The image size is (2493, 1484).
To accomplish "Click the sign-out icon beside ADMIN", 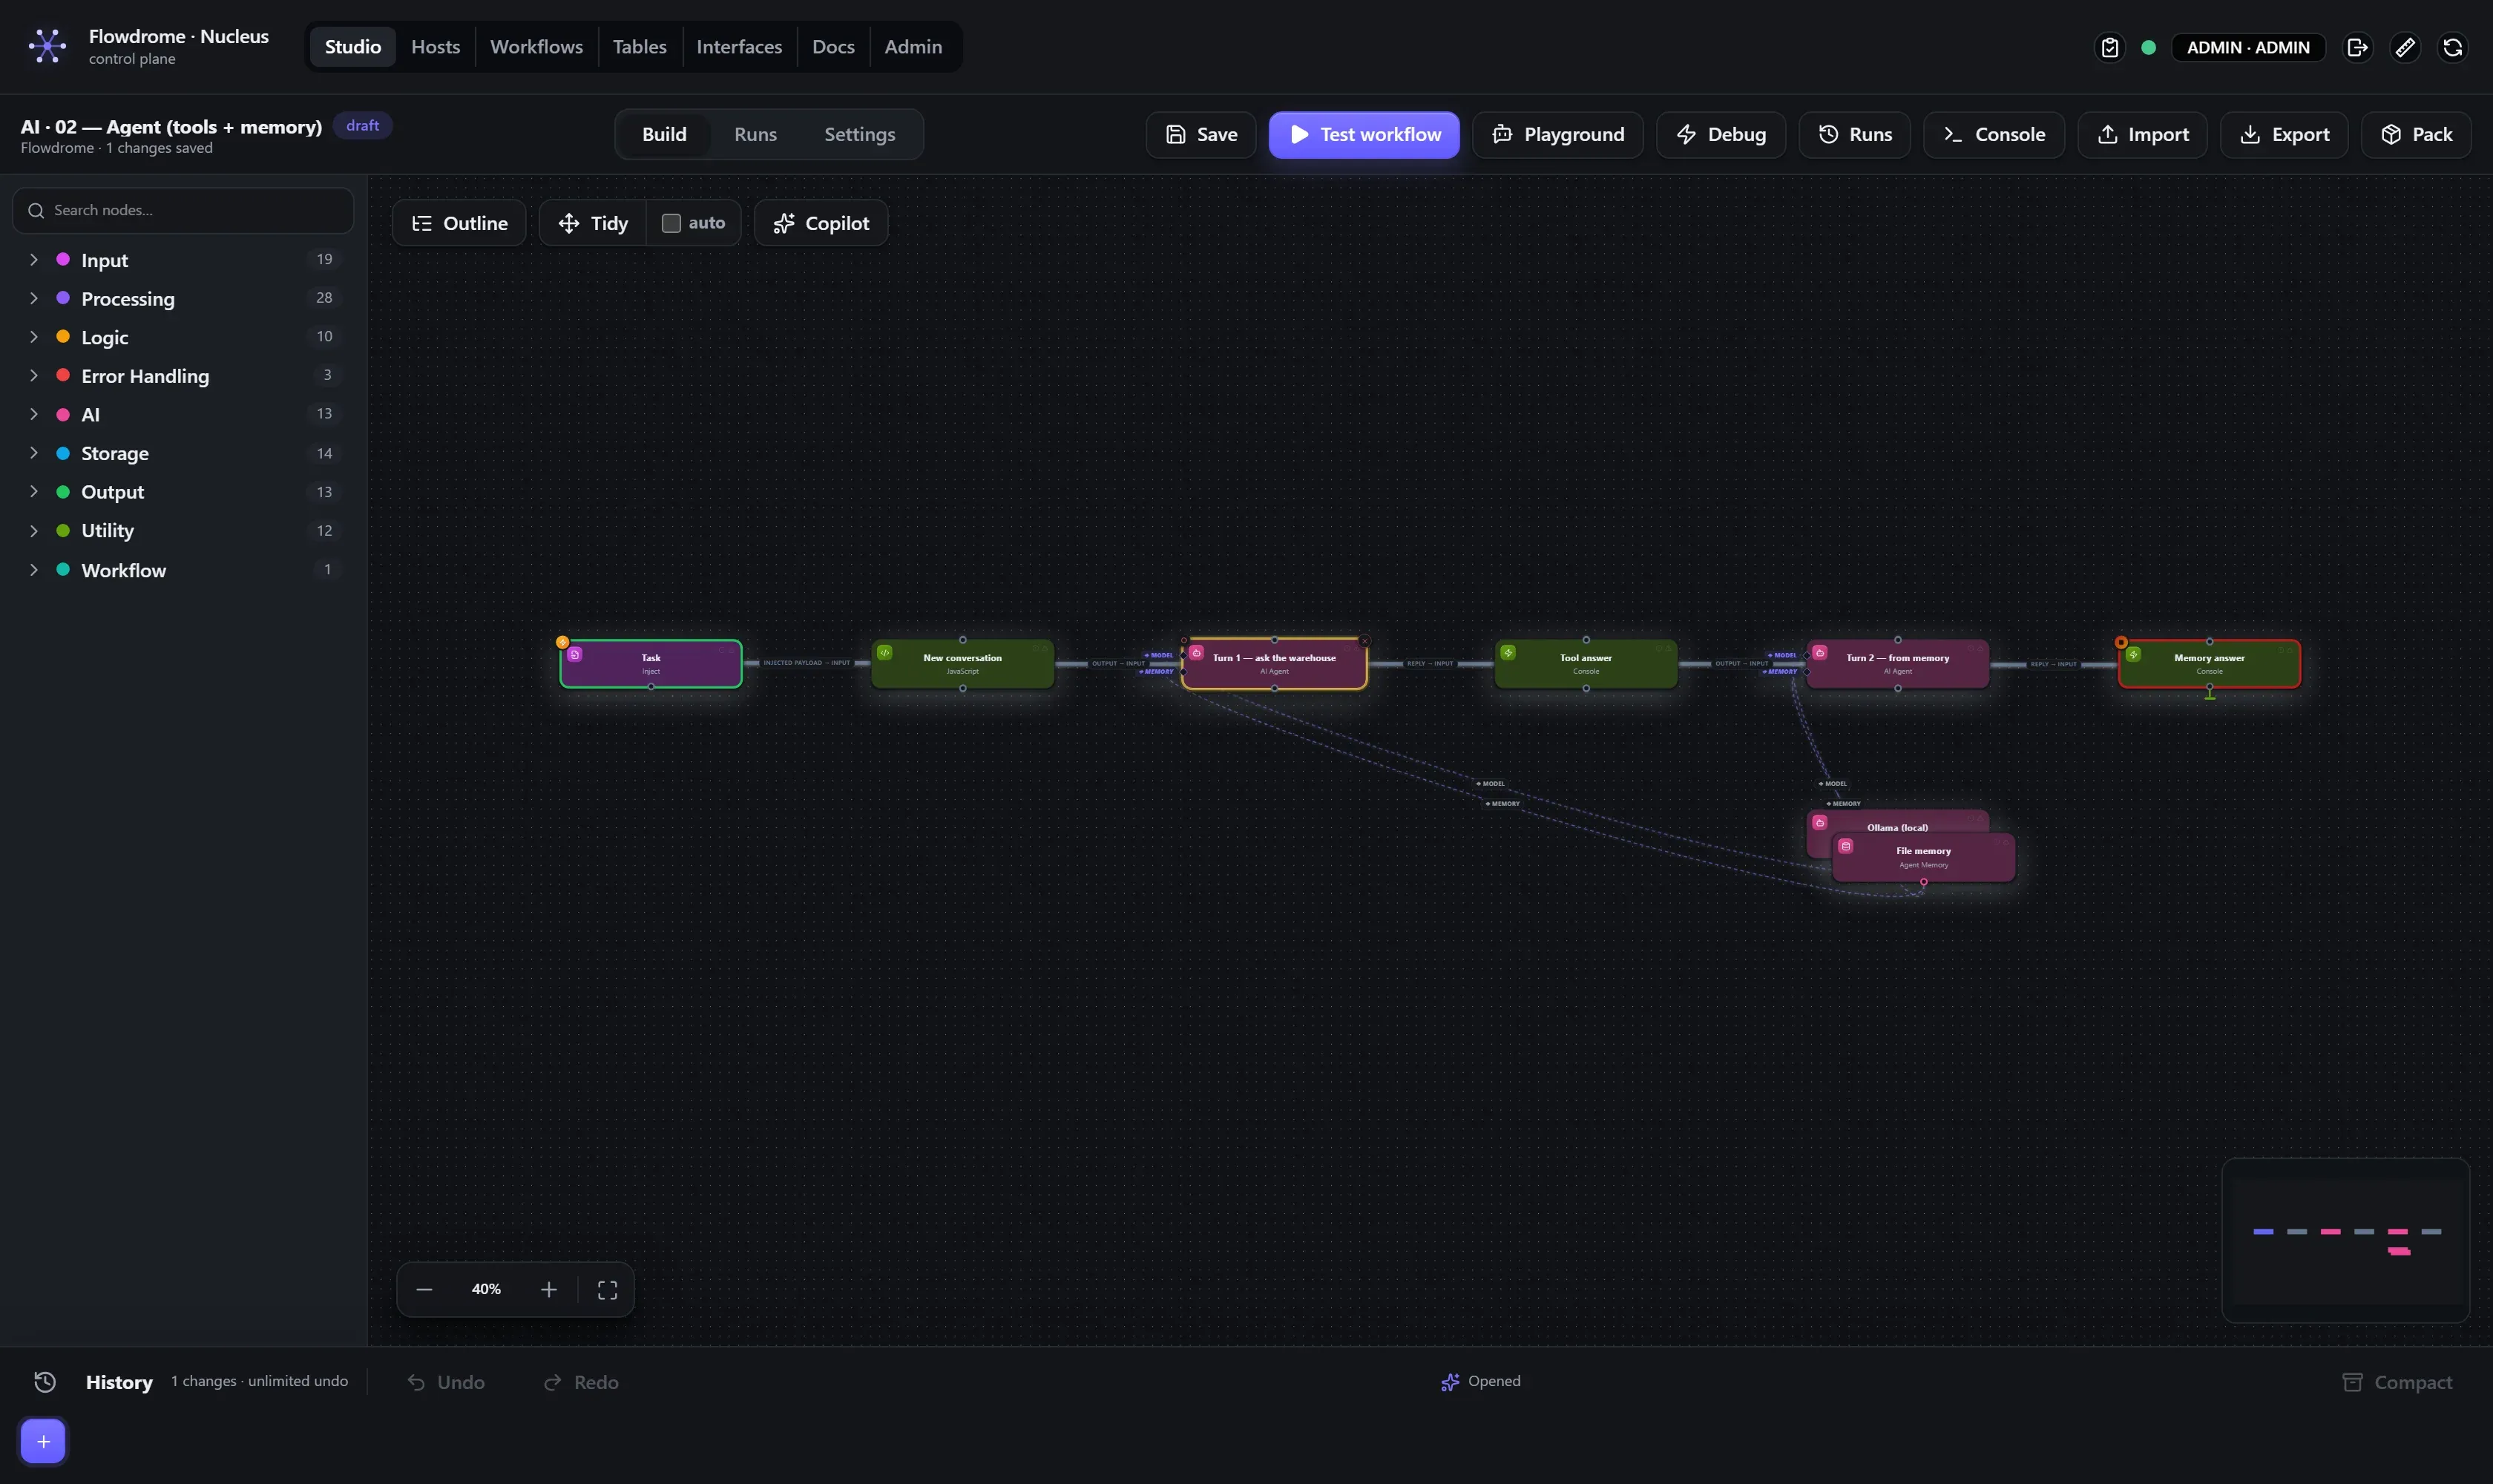I will click(x=2357, y=47).
